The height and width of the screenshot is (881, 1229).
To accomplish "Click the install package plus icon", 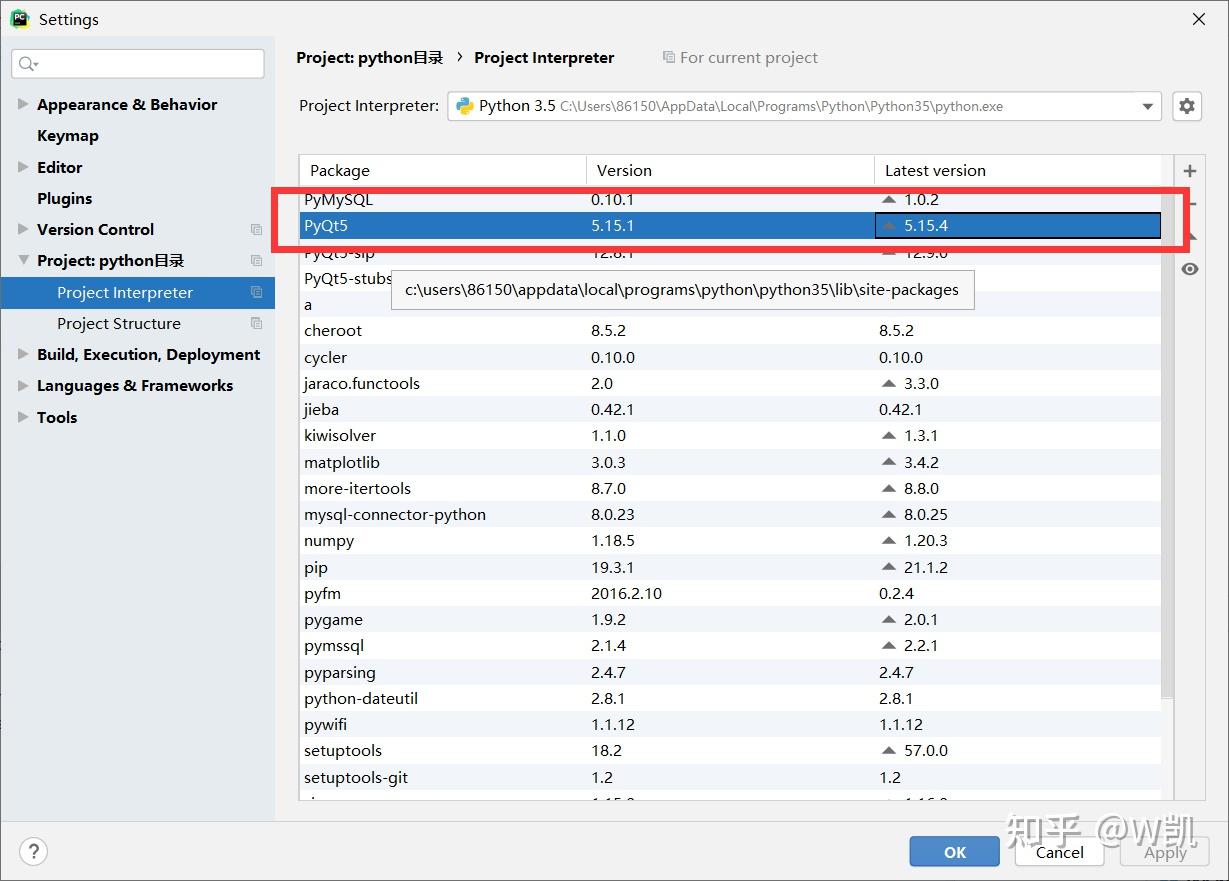I will click(x=1189, y=170).
